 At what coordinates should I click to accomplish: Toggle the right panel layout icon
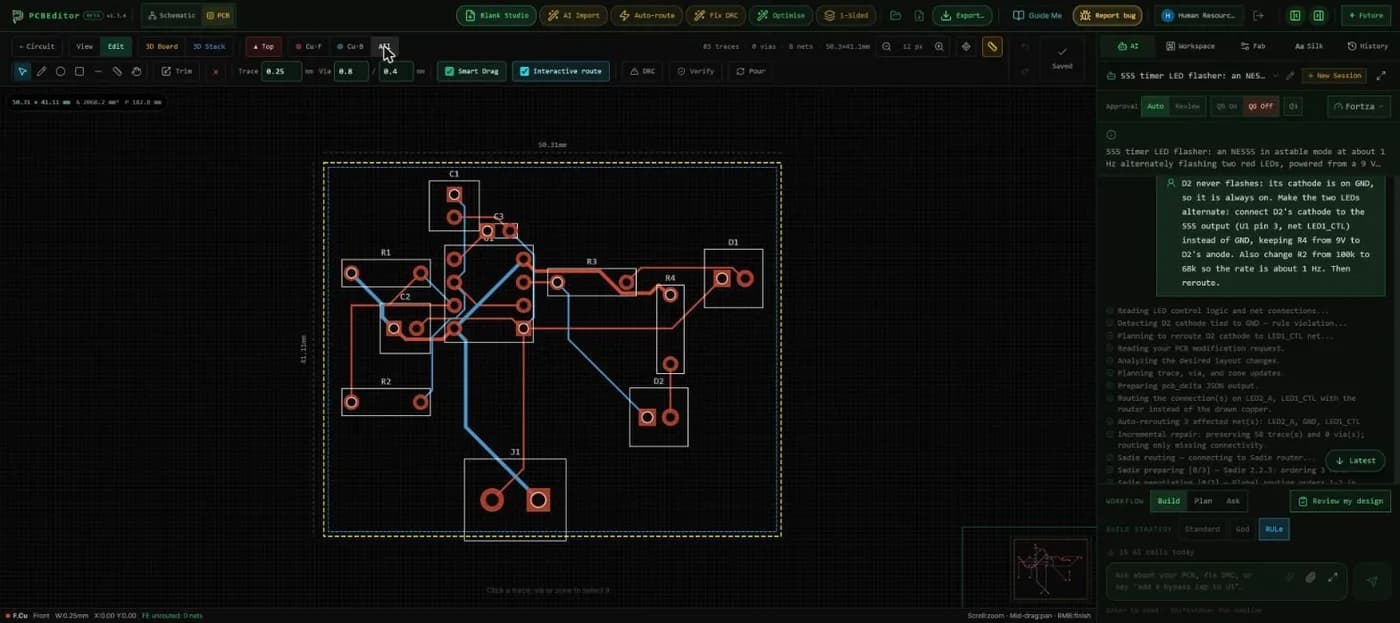pos(1319,16)
